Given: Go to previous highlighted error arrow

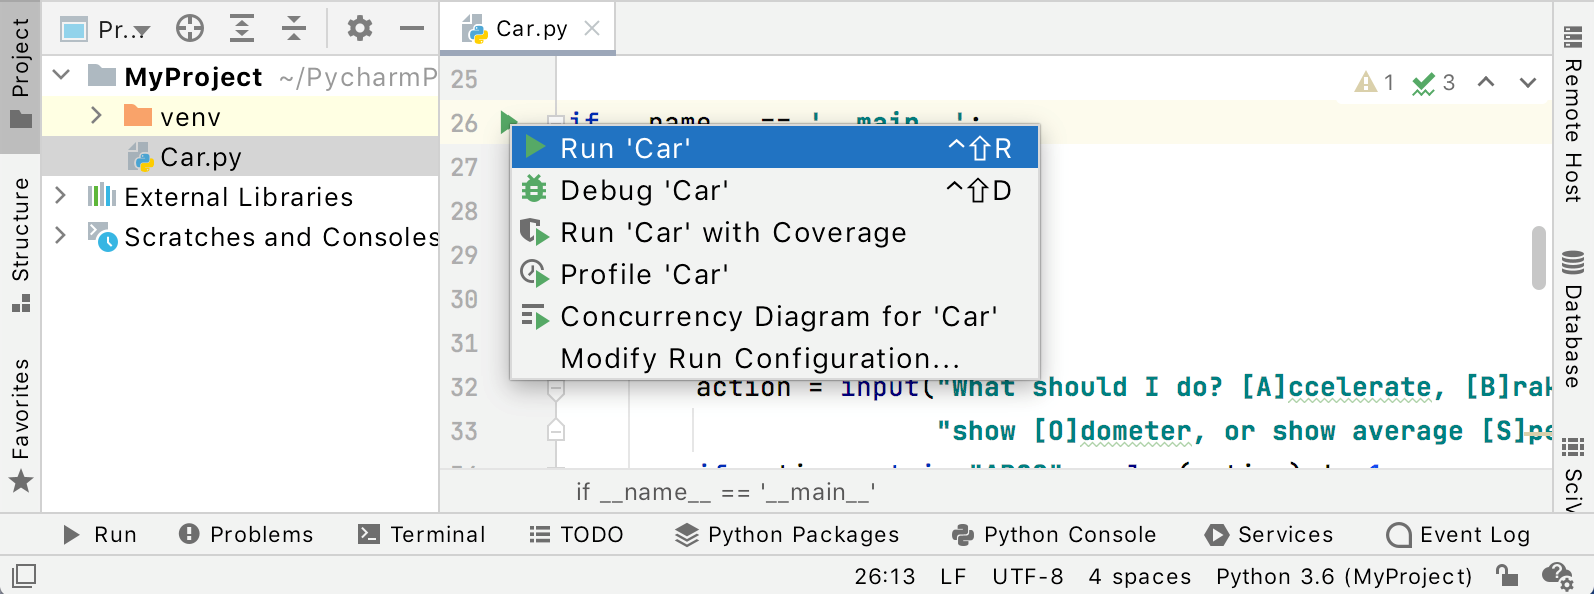Looking at the screenshot, I should [x=1486, y=82].
